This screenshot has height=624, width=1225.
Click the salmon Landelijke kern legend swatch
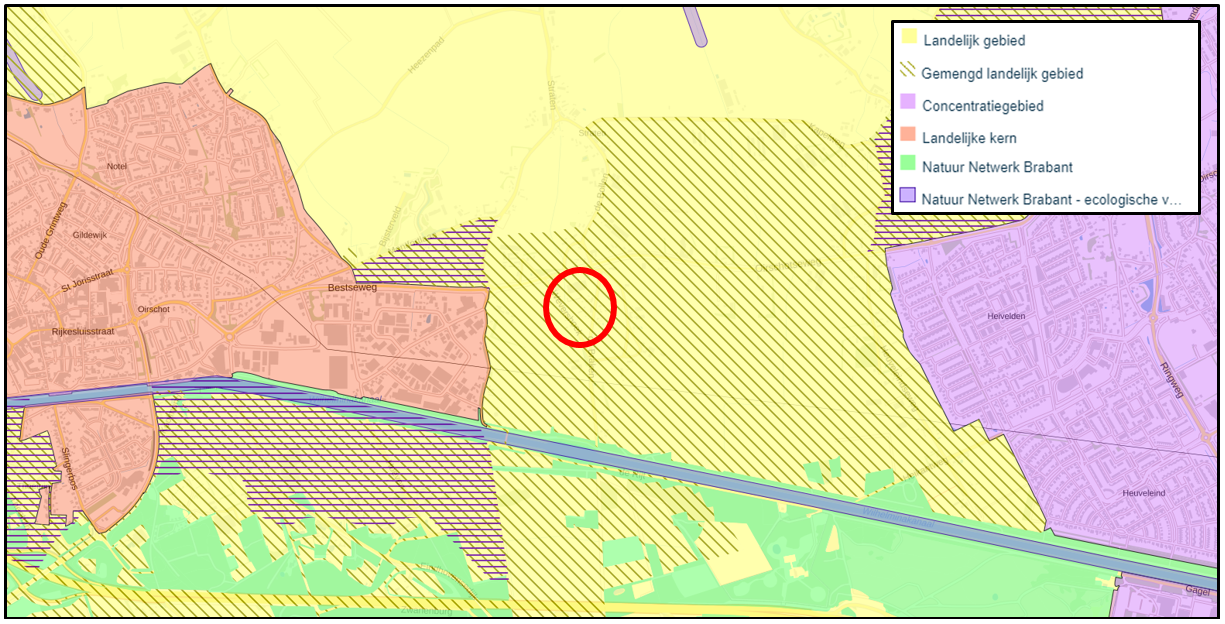click(910, 136)
